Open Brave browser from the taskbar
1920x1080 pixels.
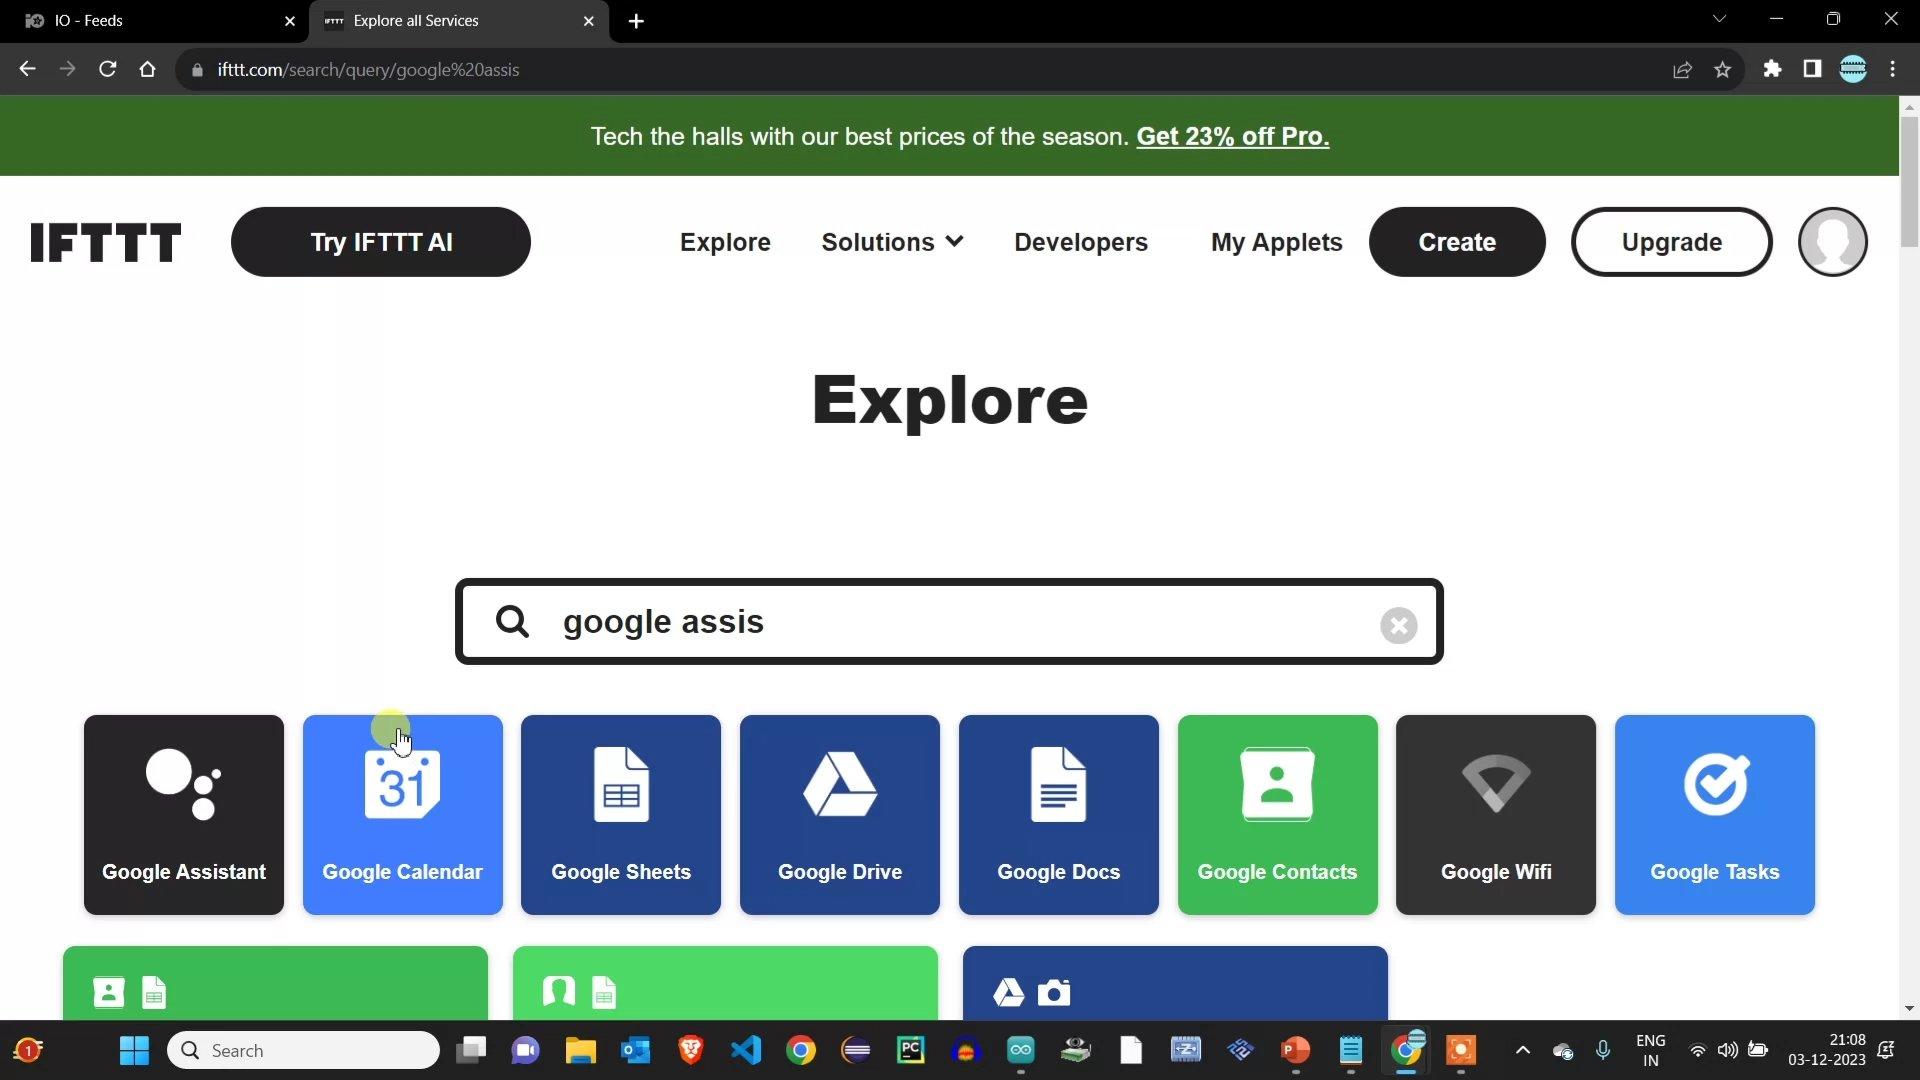(691, 1050)
